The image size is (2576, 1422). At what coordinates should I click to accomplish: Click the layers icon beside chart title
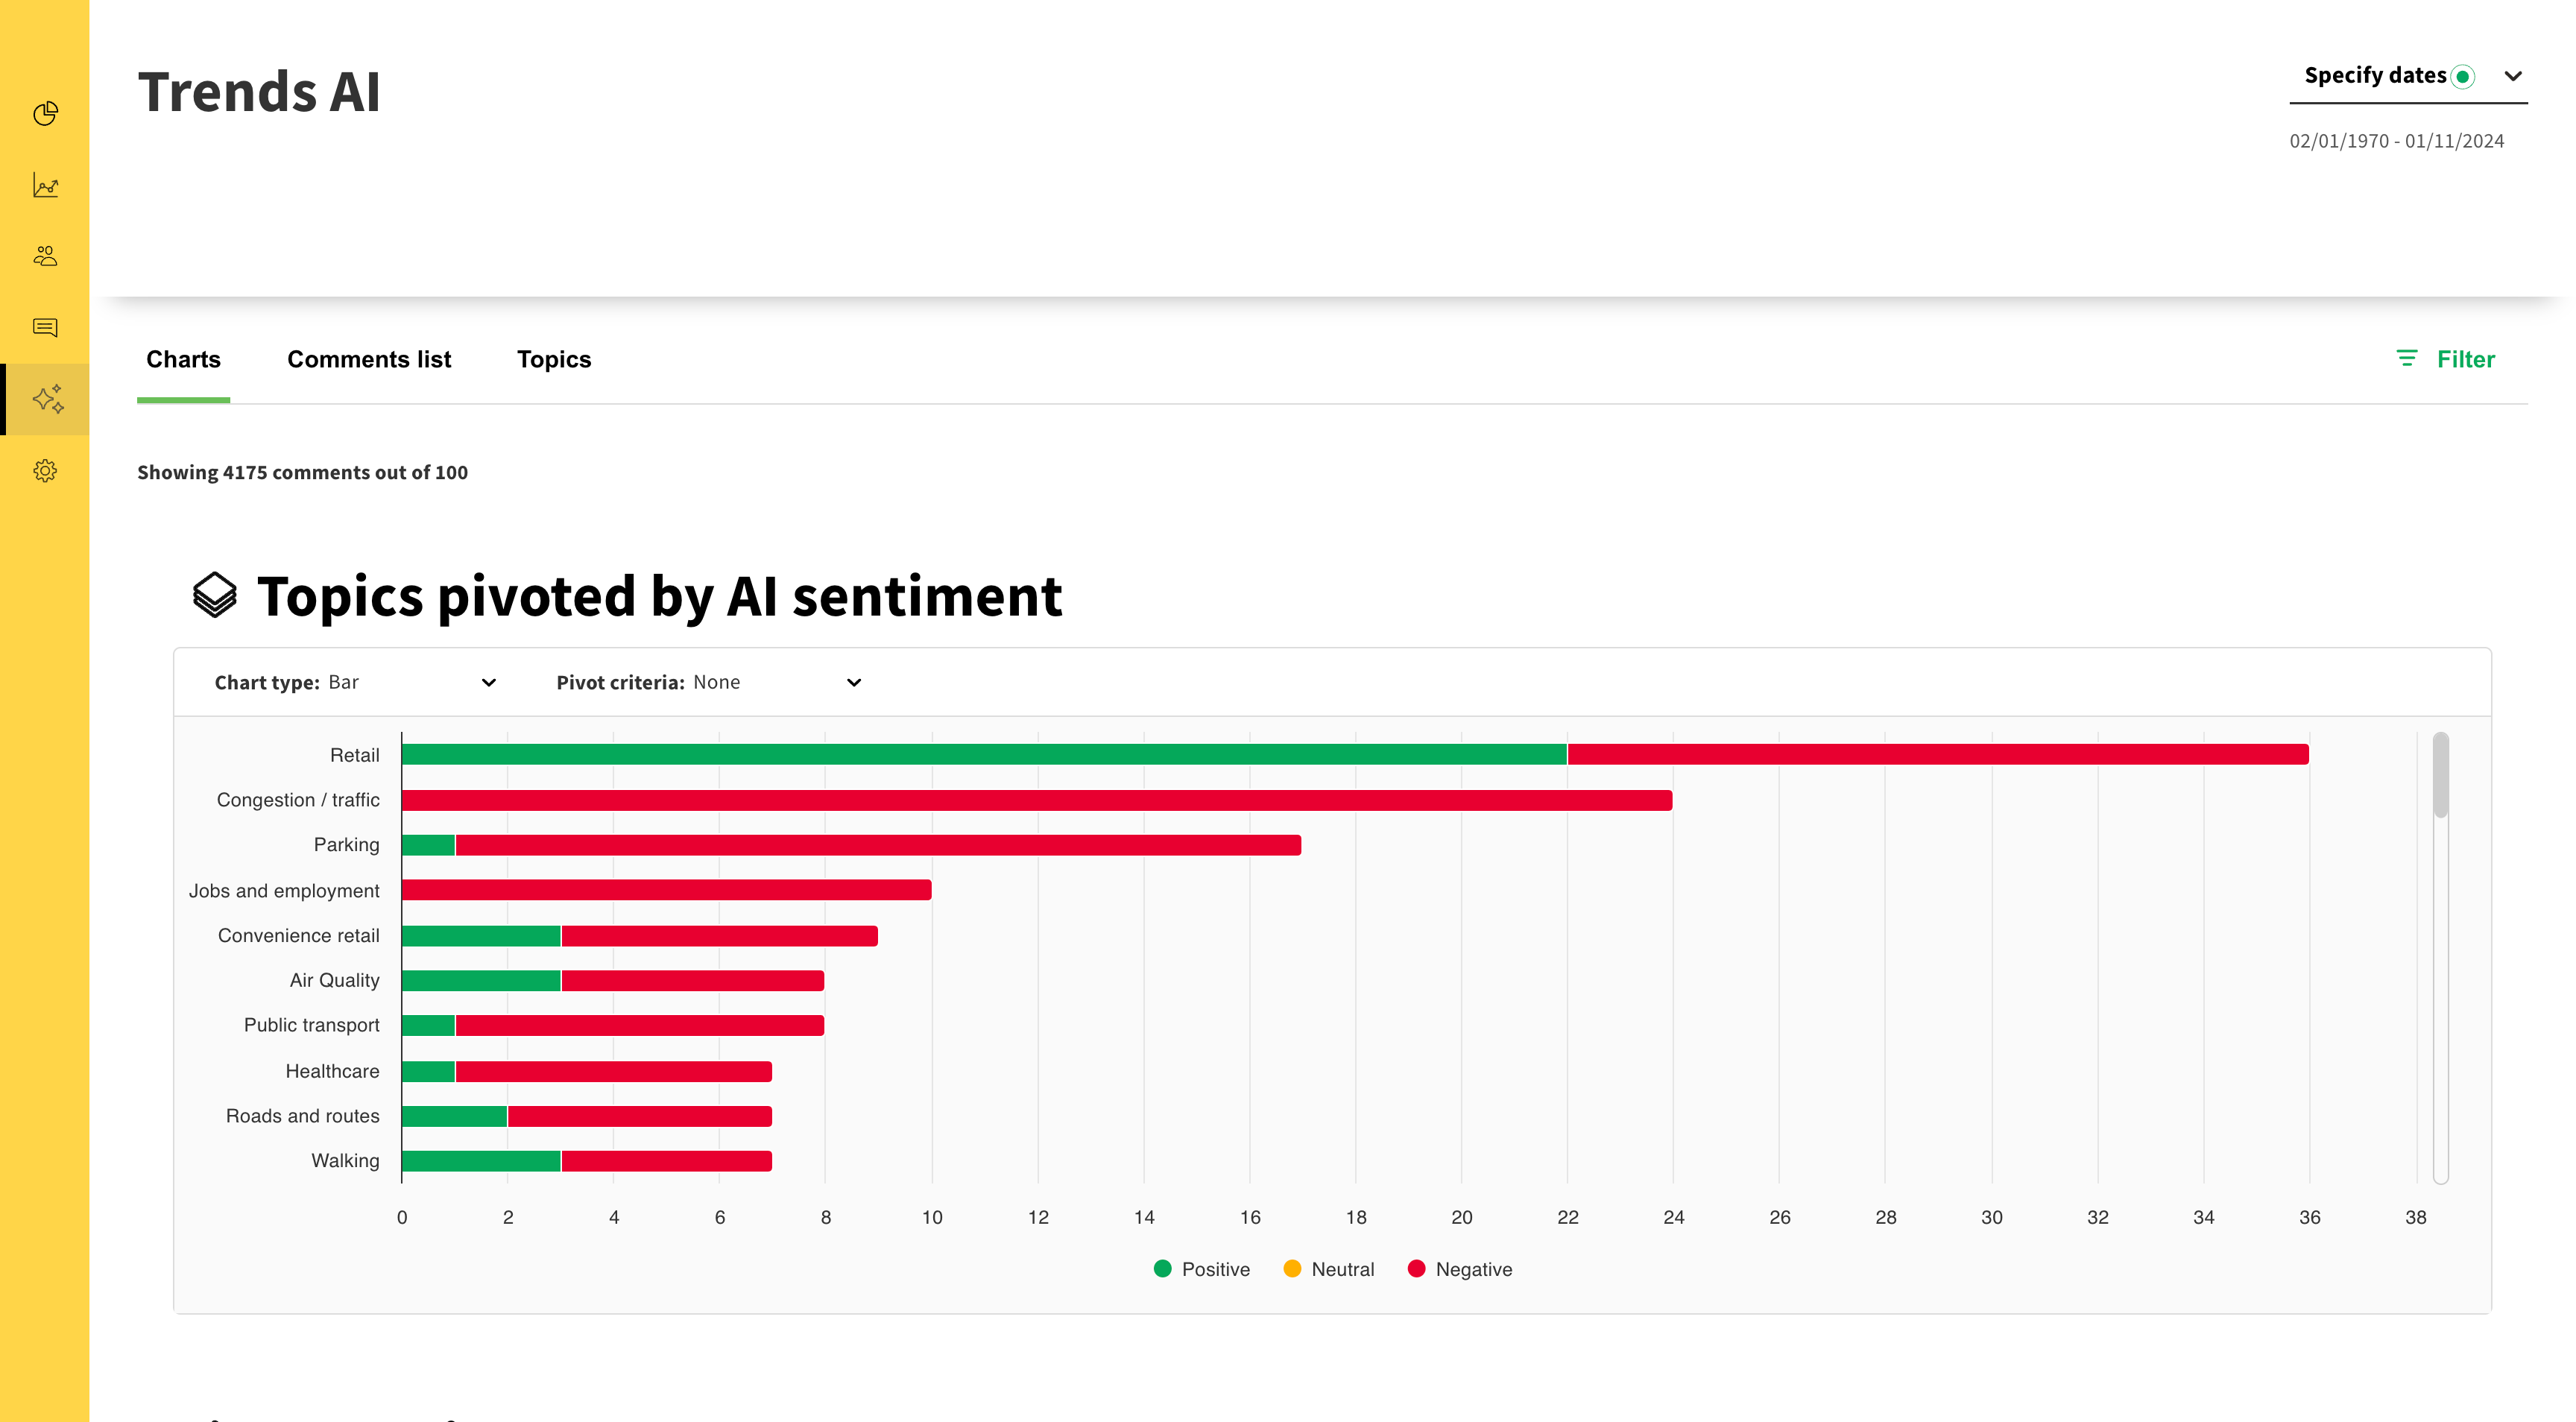[214, 596]
